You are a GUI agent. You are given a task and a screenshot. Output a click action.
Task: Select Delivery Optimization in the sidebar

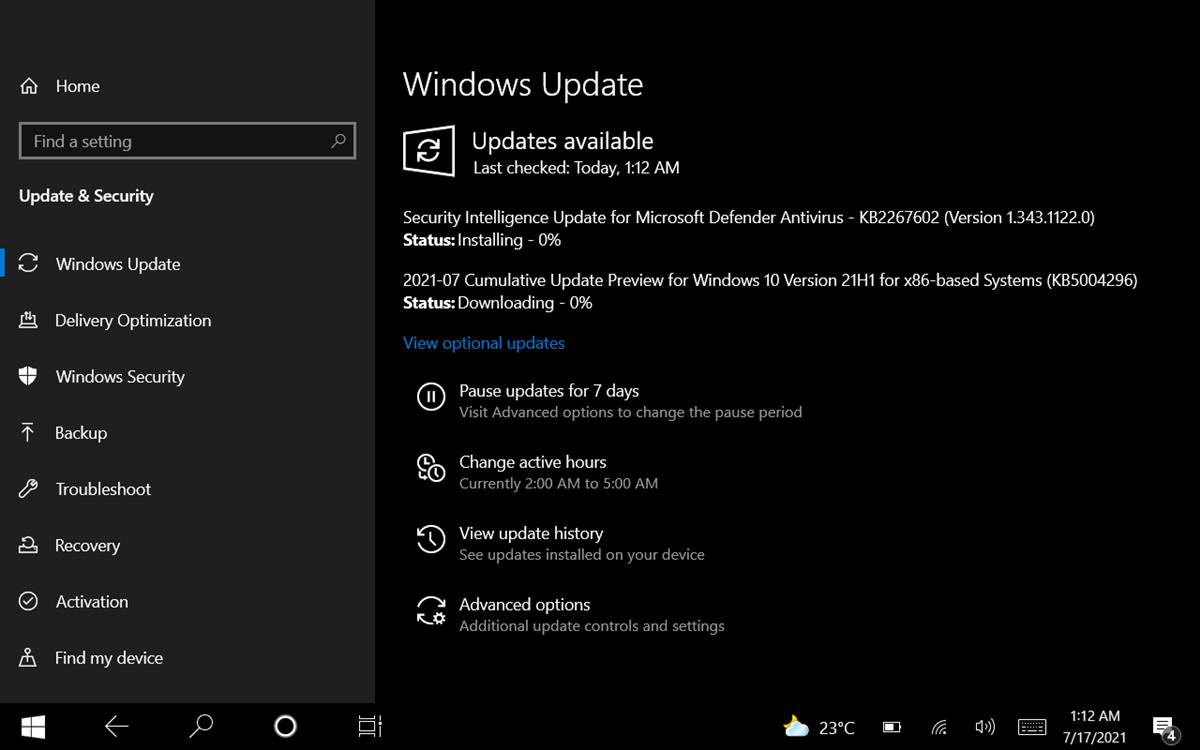tap(133, 321)
